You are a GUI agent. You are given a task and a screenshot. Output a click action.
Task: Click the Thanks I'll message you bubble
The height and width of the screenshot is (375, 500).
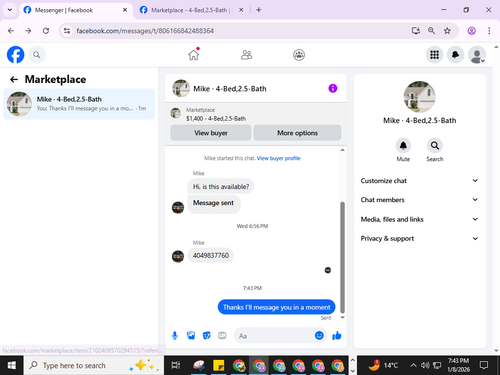[277, 307]
